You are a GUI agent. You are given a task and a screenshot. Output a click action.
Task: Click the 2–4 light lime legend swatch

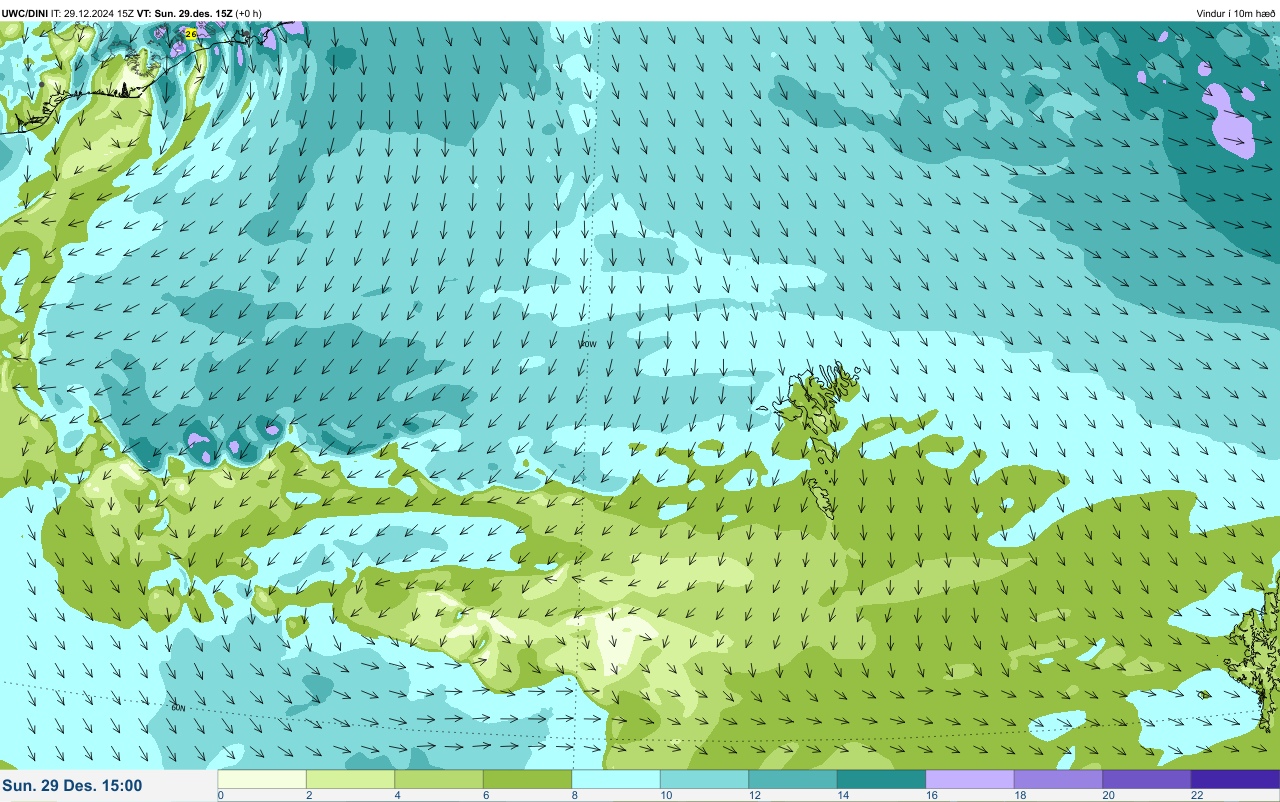[x=350, y=779]
